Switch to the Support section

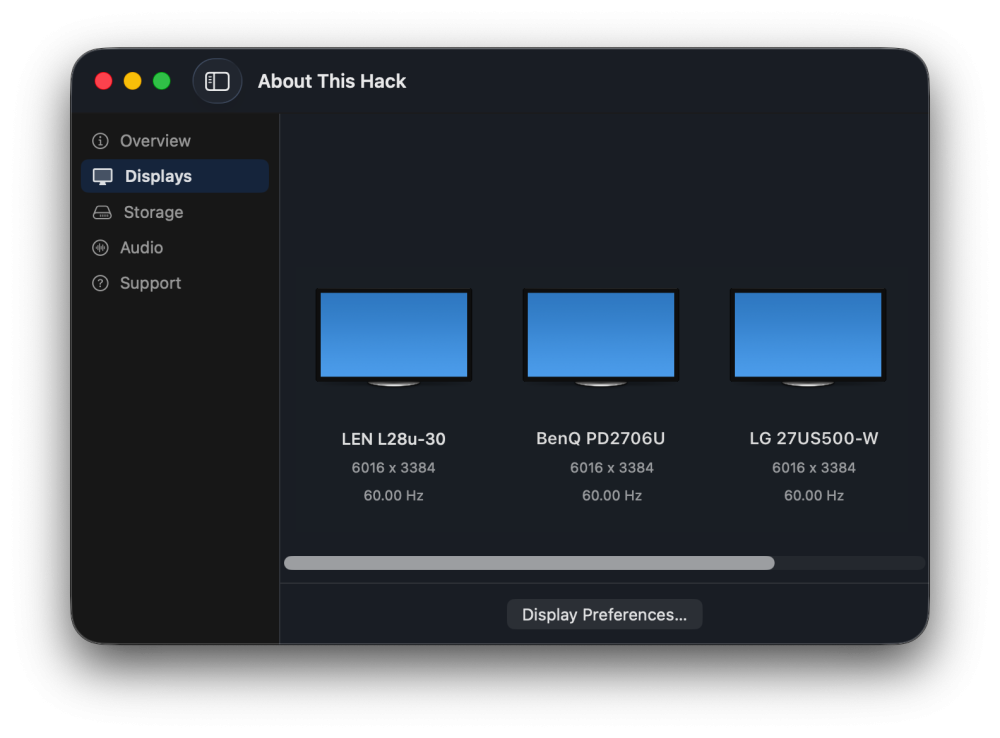[175, 283]
